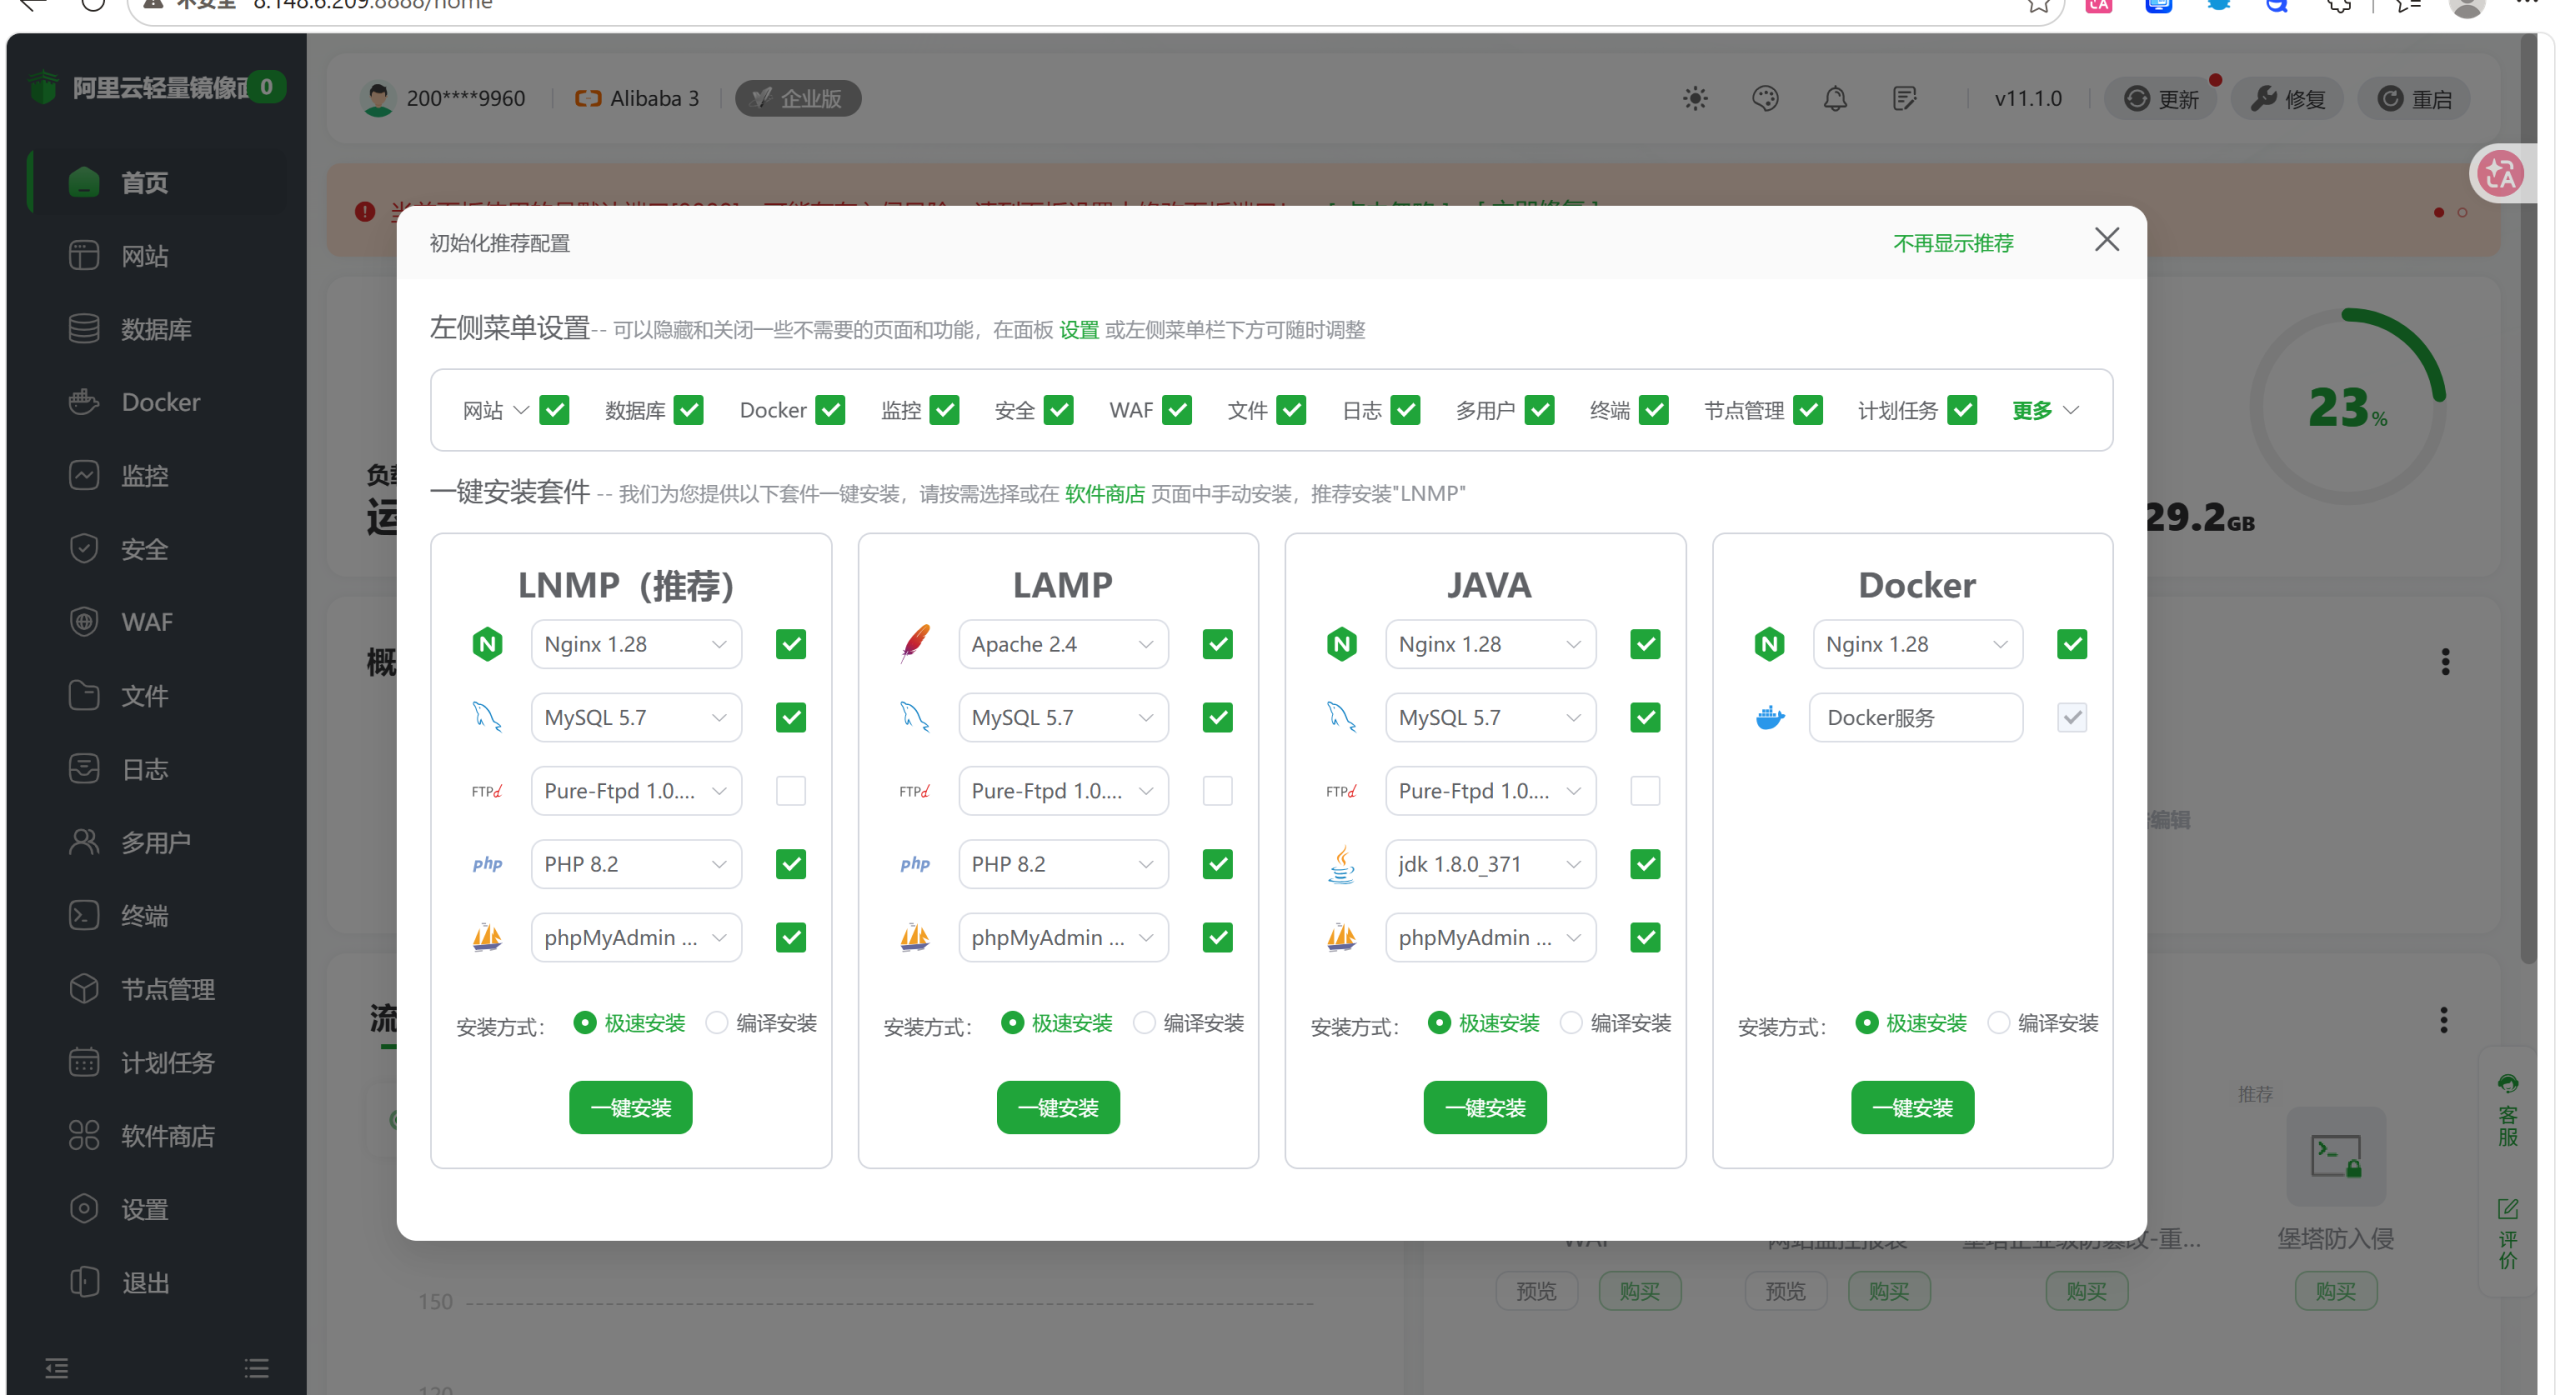Open 数据库 in sidebar
The width and height of the screenshot is (2560, 1395).
tap(158, 329)
